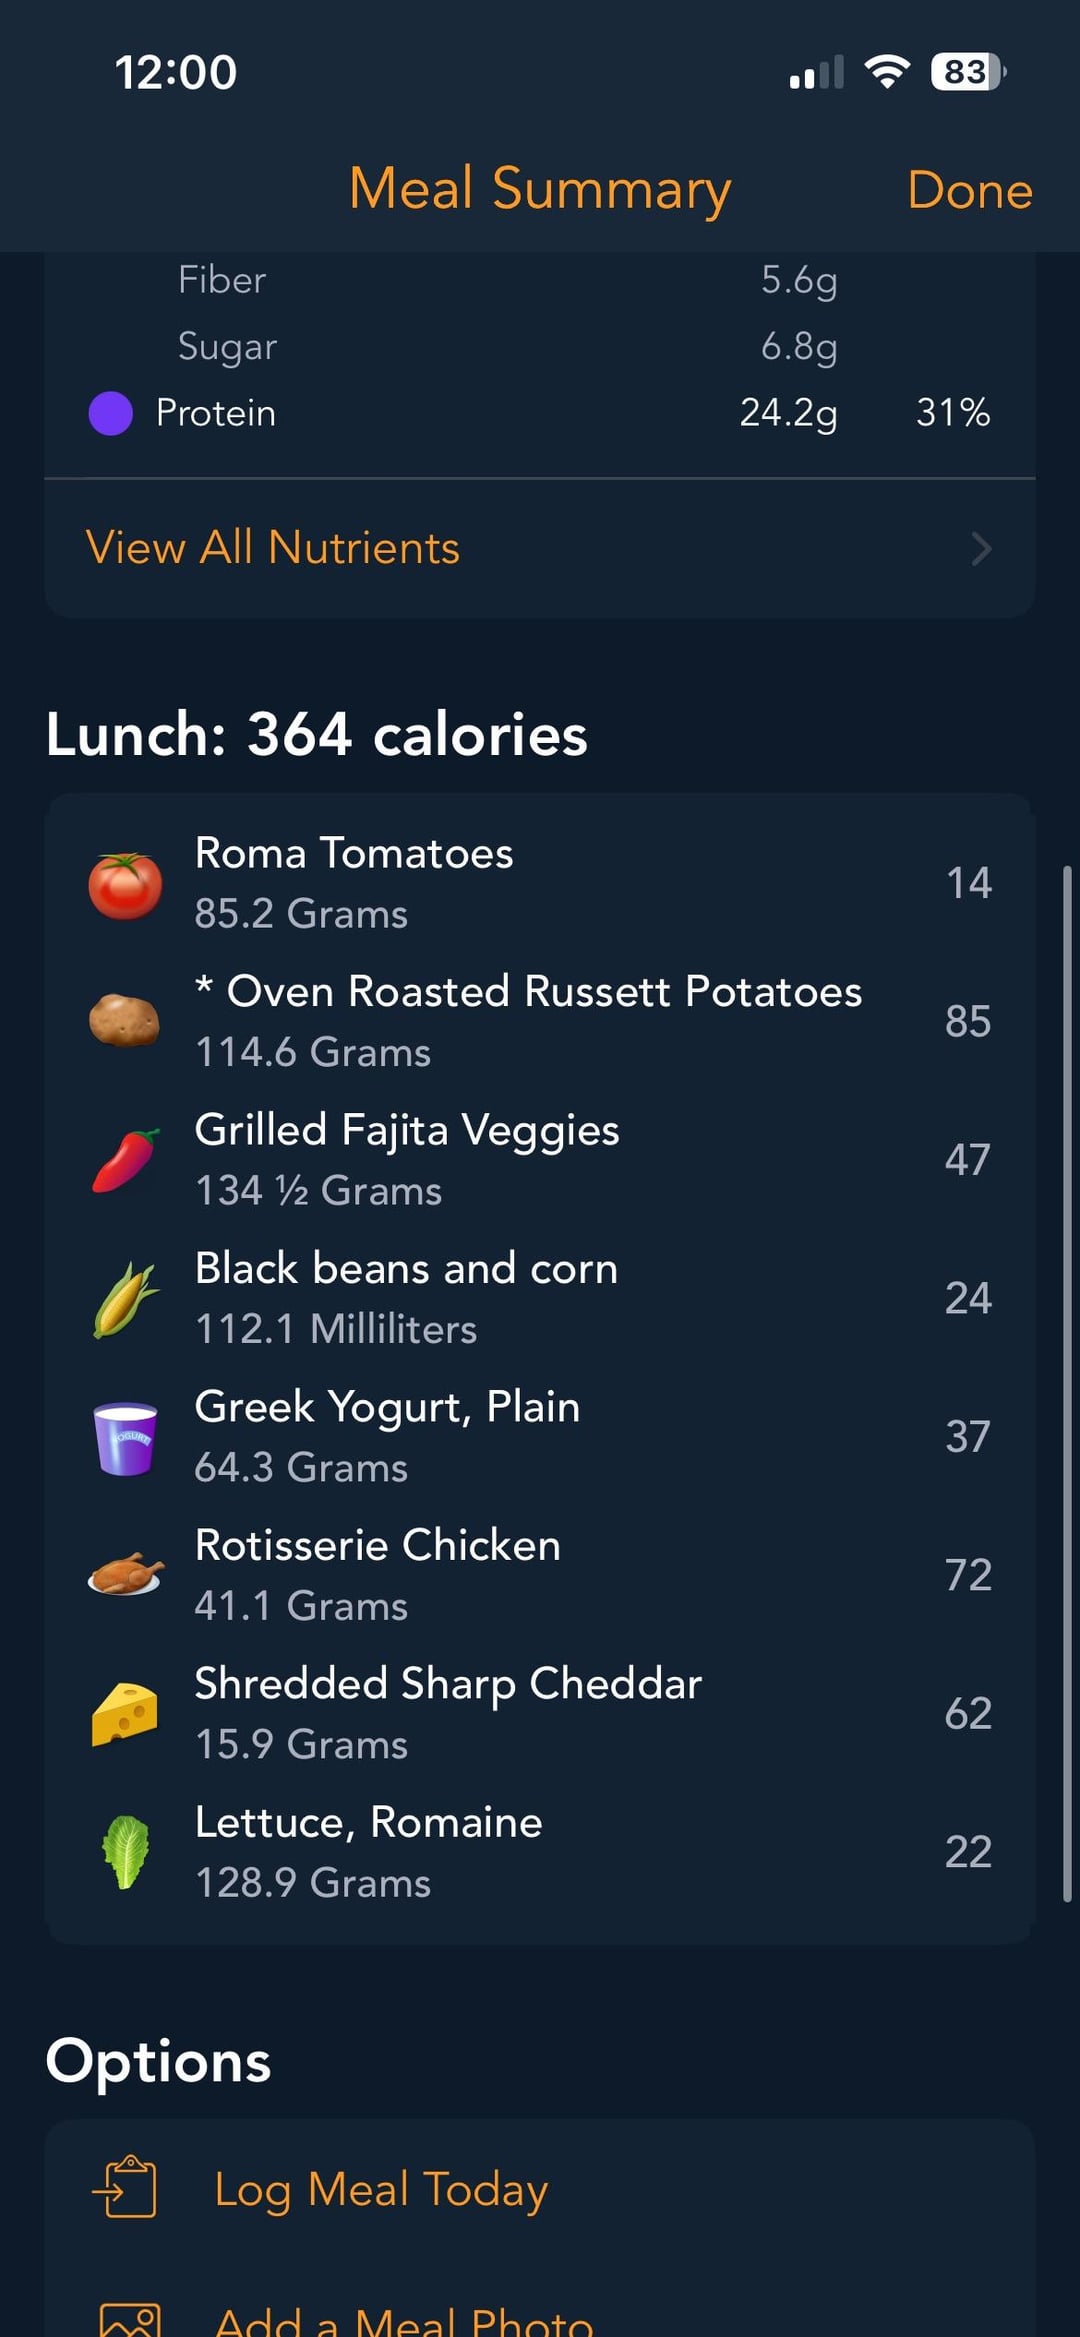Click the lunch list scrollbar

pyautogui.click(x=1067, y=1380)
